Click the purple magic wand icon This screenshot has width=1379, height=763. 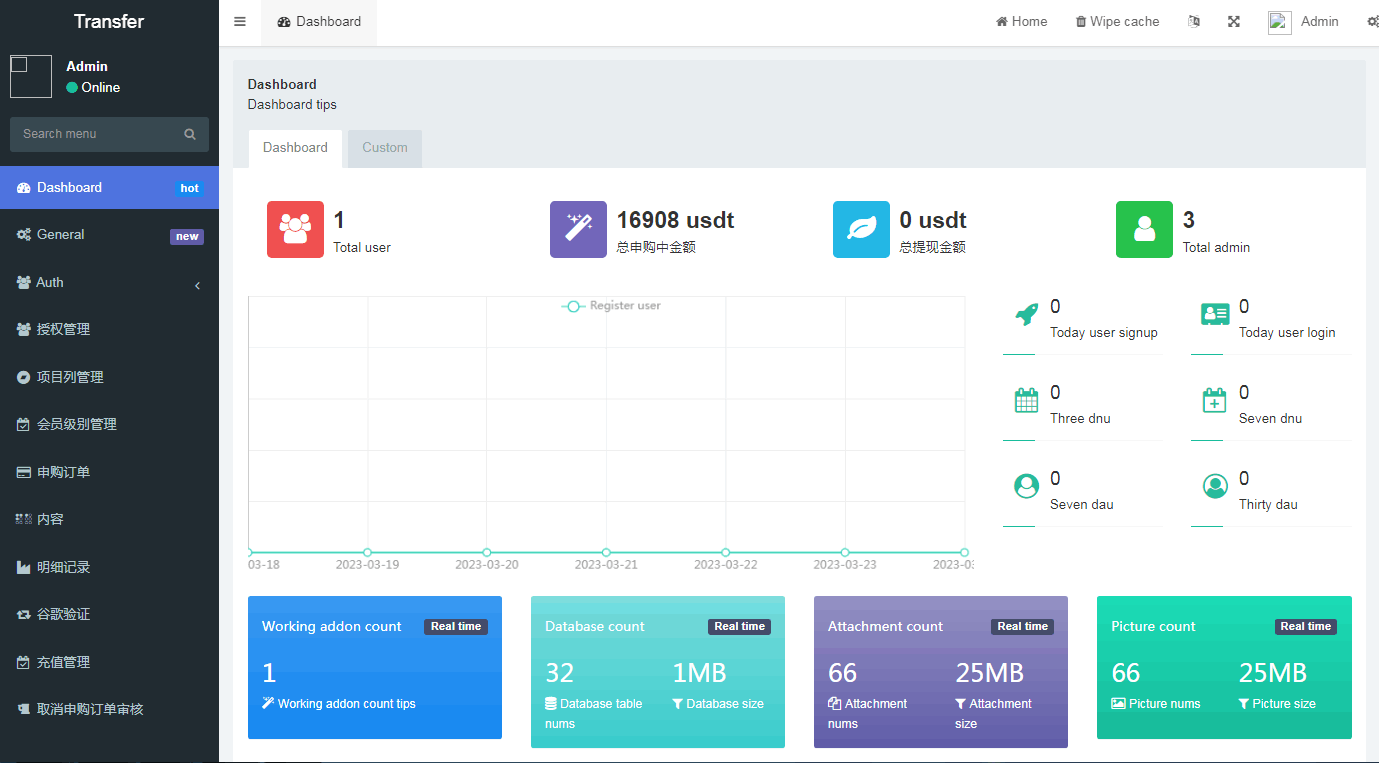[x=578, y=229]
